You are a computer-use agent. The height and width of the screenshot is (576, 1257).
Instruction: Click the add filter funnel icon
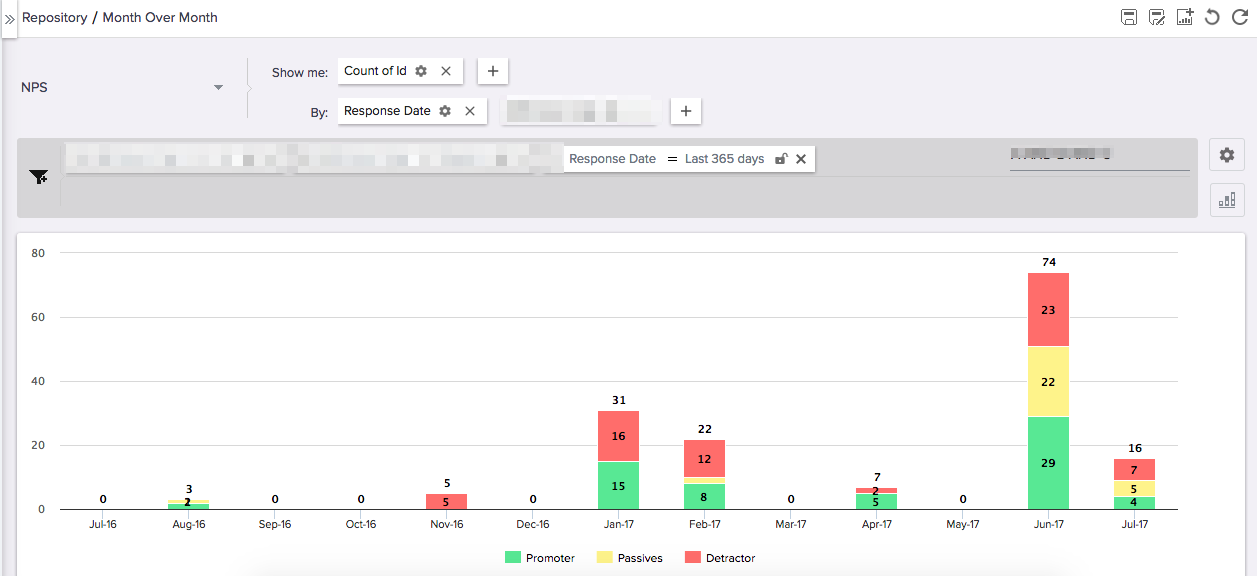[39, 177]
